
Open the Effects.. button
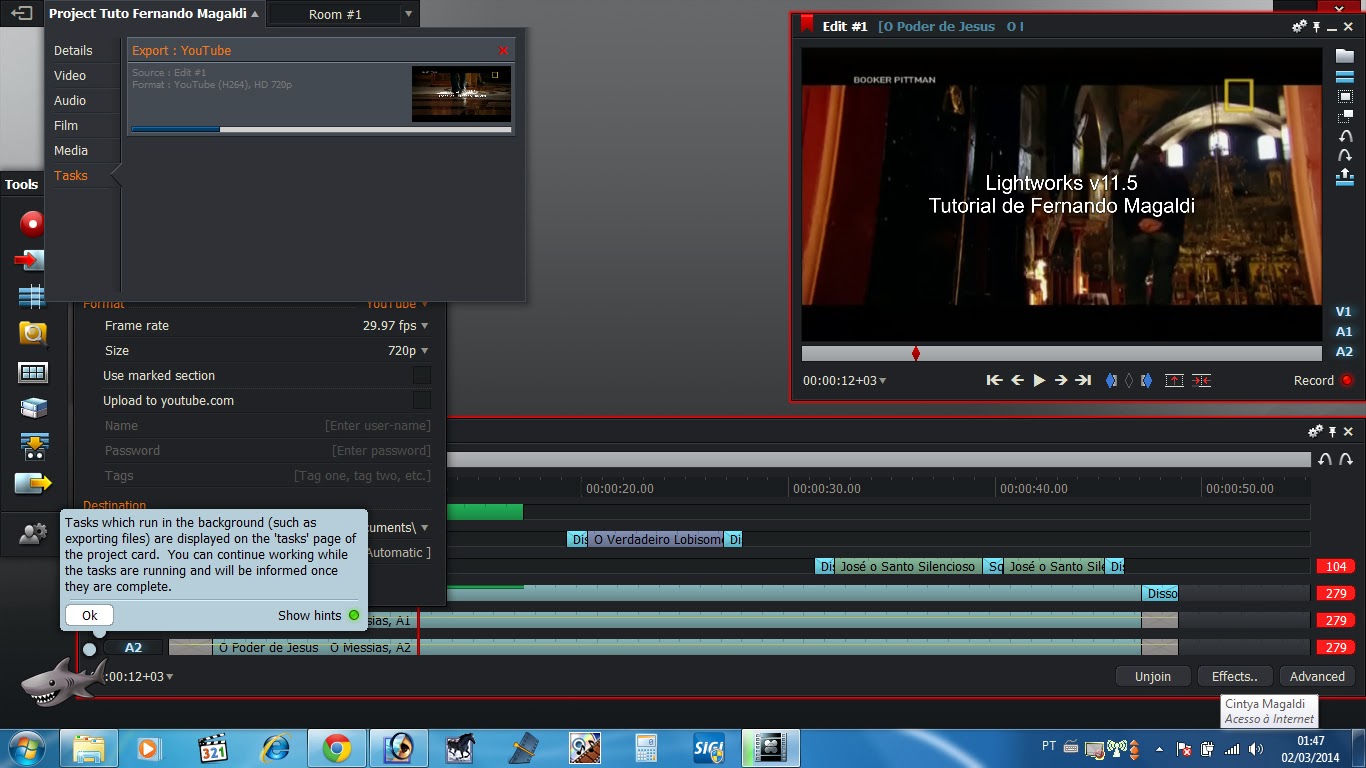[1235, 676]
